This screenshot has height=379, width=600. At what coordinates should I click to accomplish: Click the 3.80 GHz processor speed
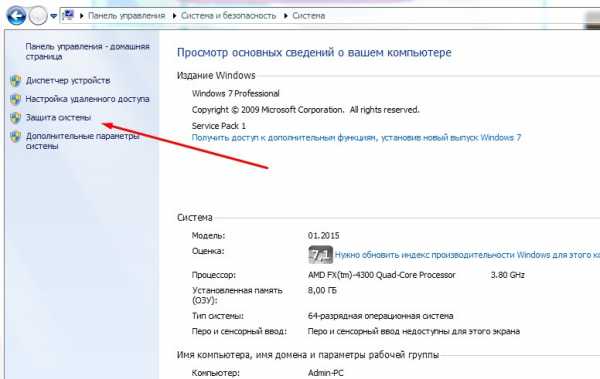click(507, 275)
